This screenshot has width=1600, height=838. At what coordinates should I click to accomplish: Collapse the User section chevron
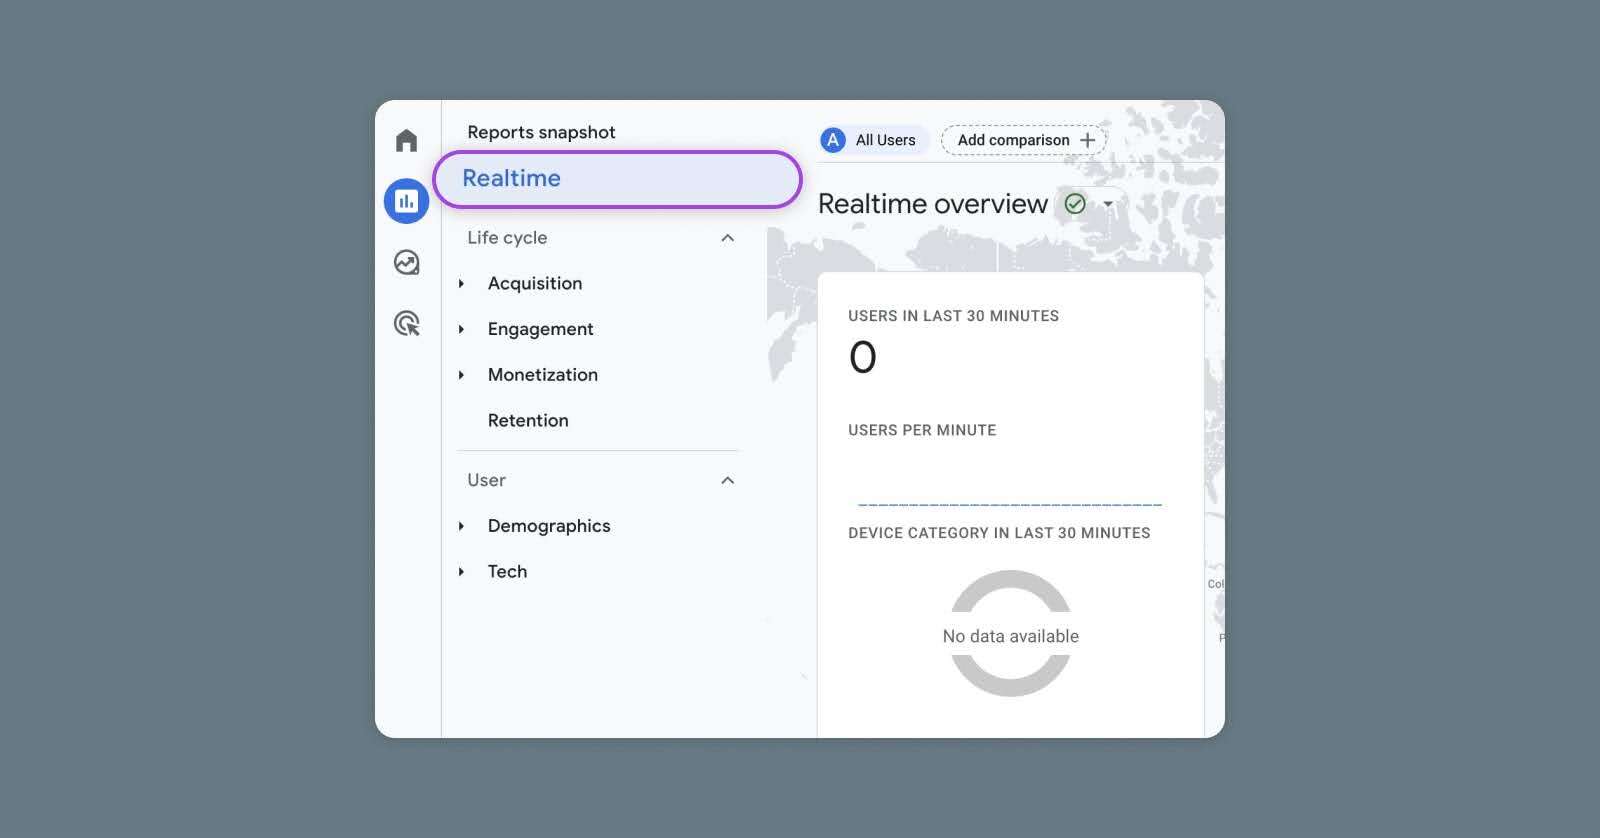tap(728, 481)
